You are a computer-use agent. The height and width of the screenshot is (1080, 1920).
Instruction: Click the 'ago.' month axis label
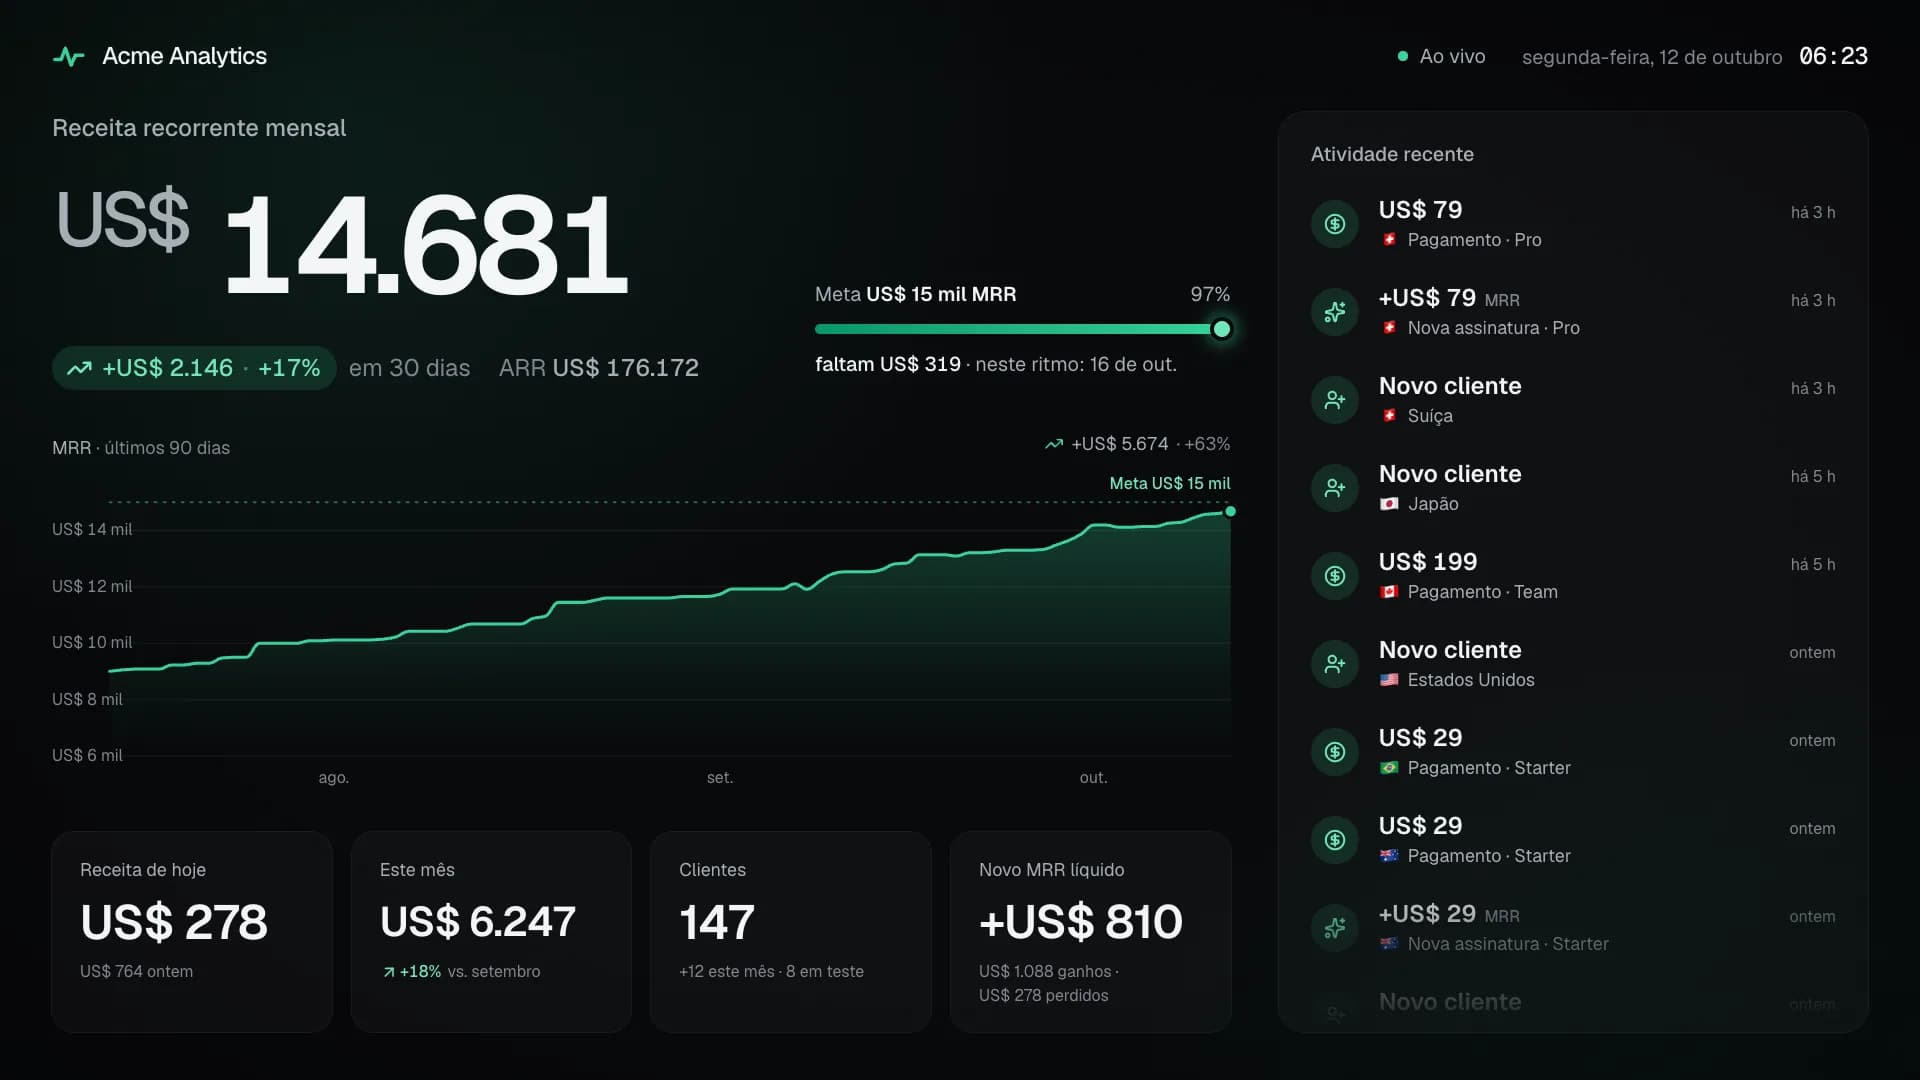[x=334, y=778]
